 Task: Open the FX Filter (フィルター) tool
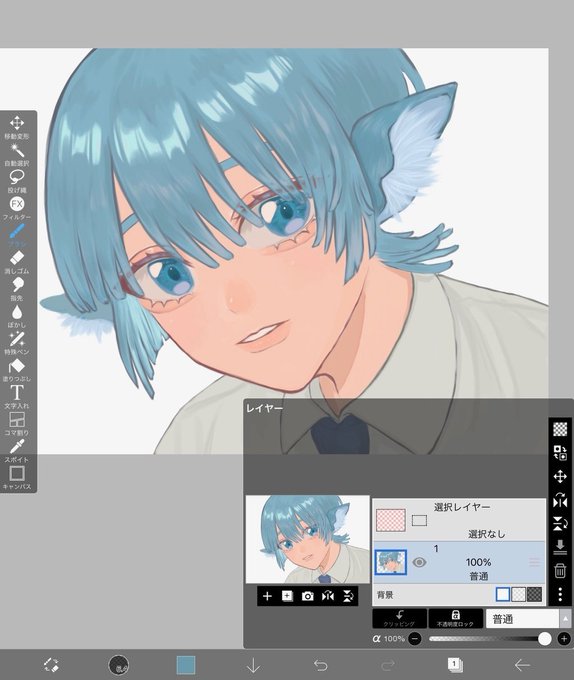[17, 208]
